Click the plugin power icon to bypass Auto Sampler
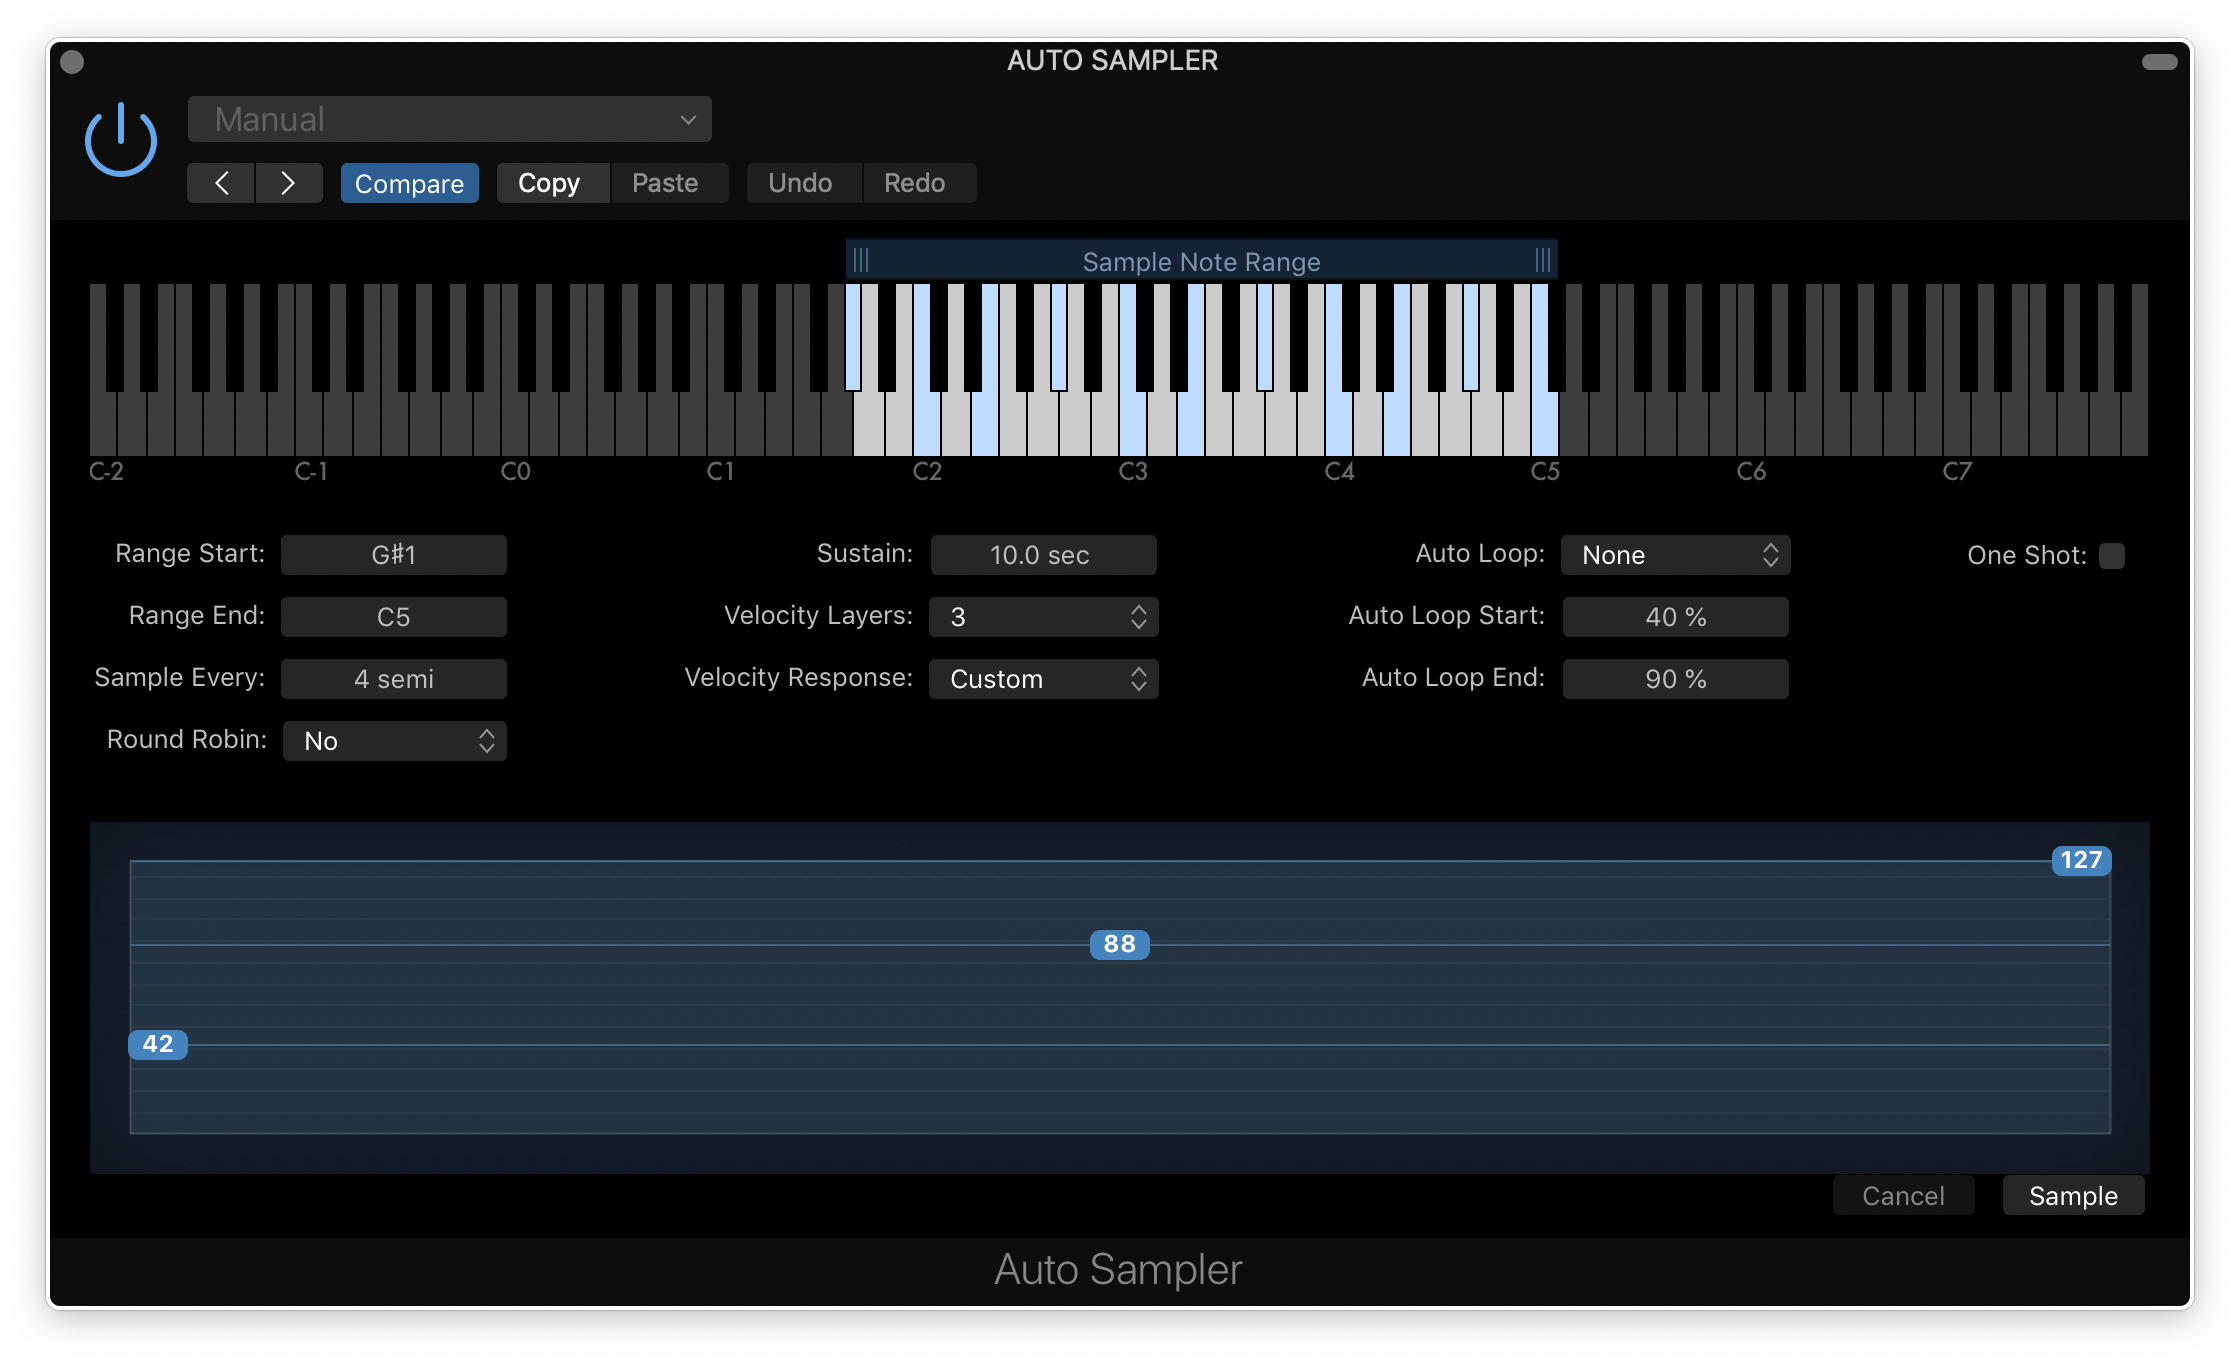The image size is (2240, 1364). 119,137
